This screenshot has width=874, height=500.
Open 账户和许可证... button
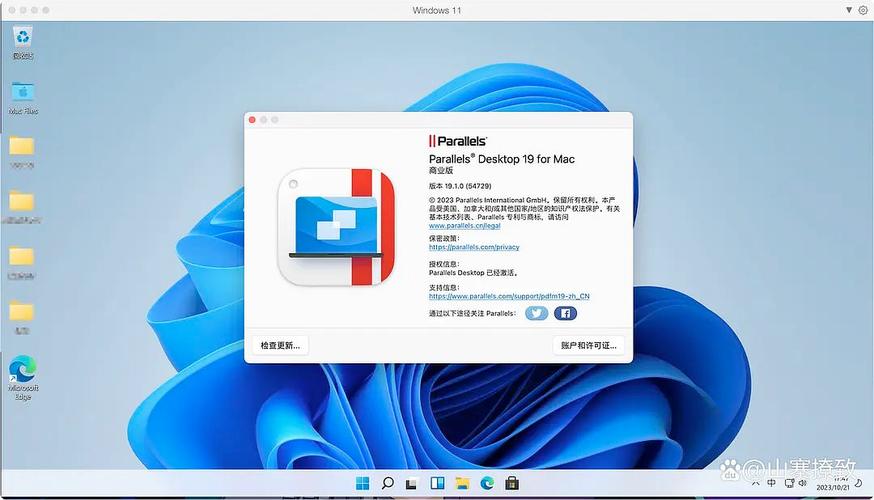(589, 346)
